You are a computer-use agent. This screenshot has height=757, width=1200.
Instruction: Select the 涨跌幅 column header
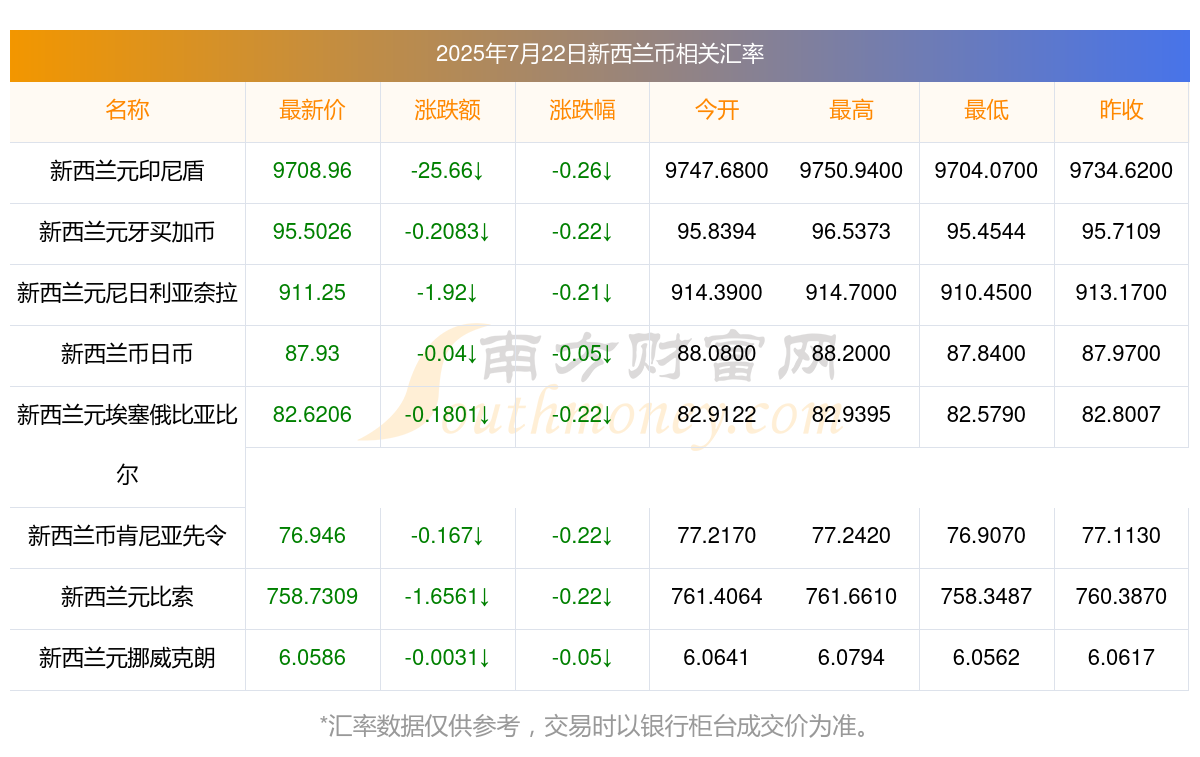(582, 110)
